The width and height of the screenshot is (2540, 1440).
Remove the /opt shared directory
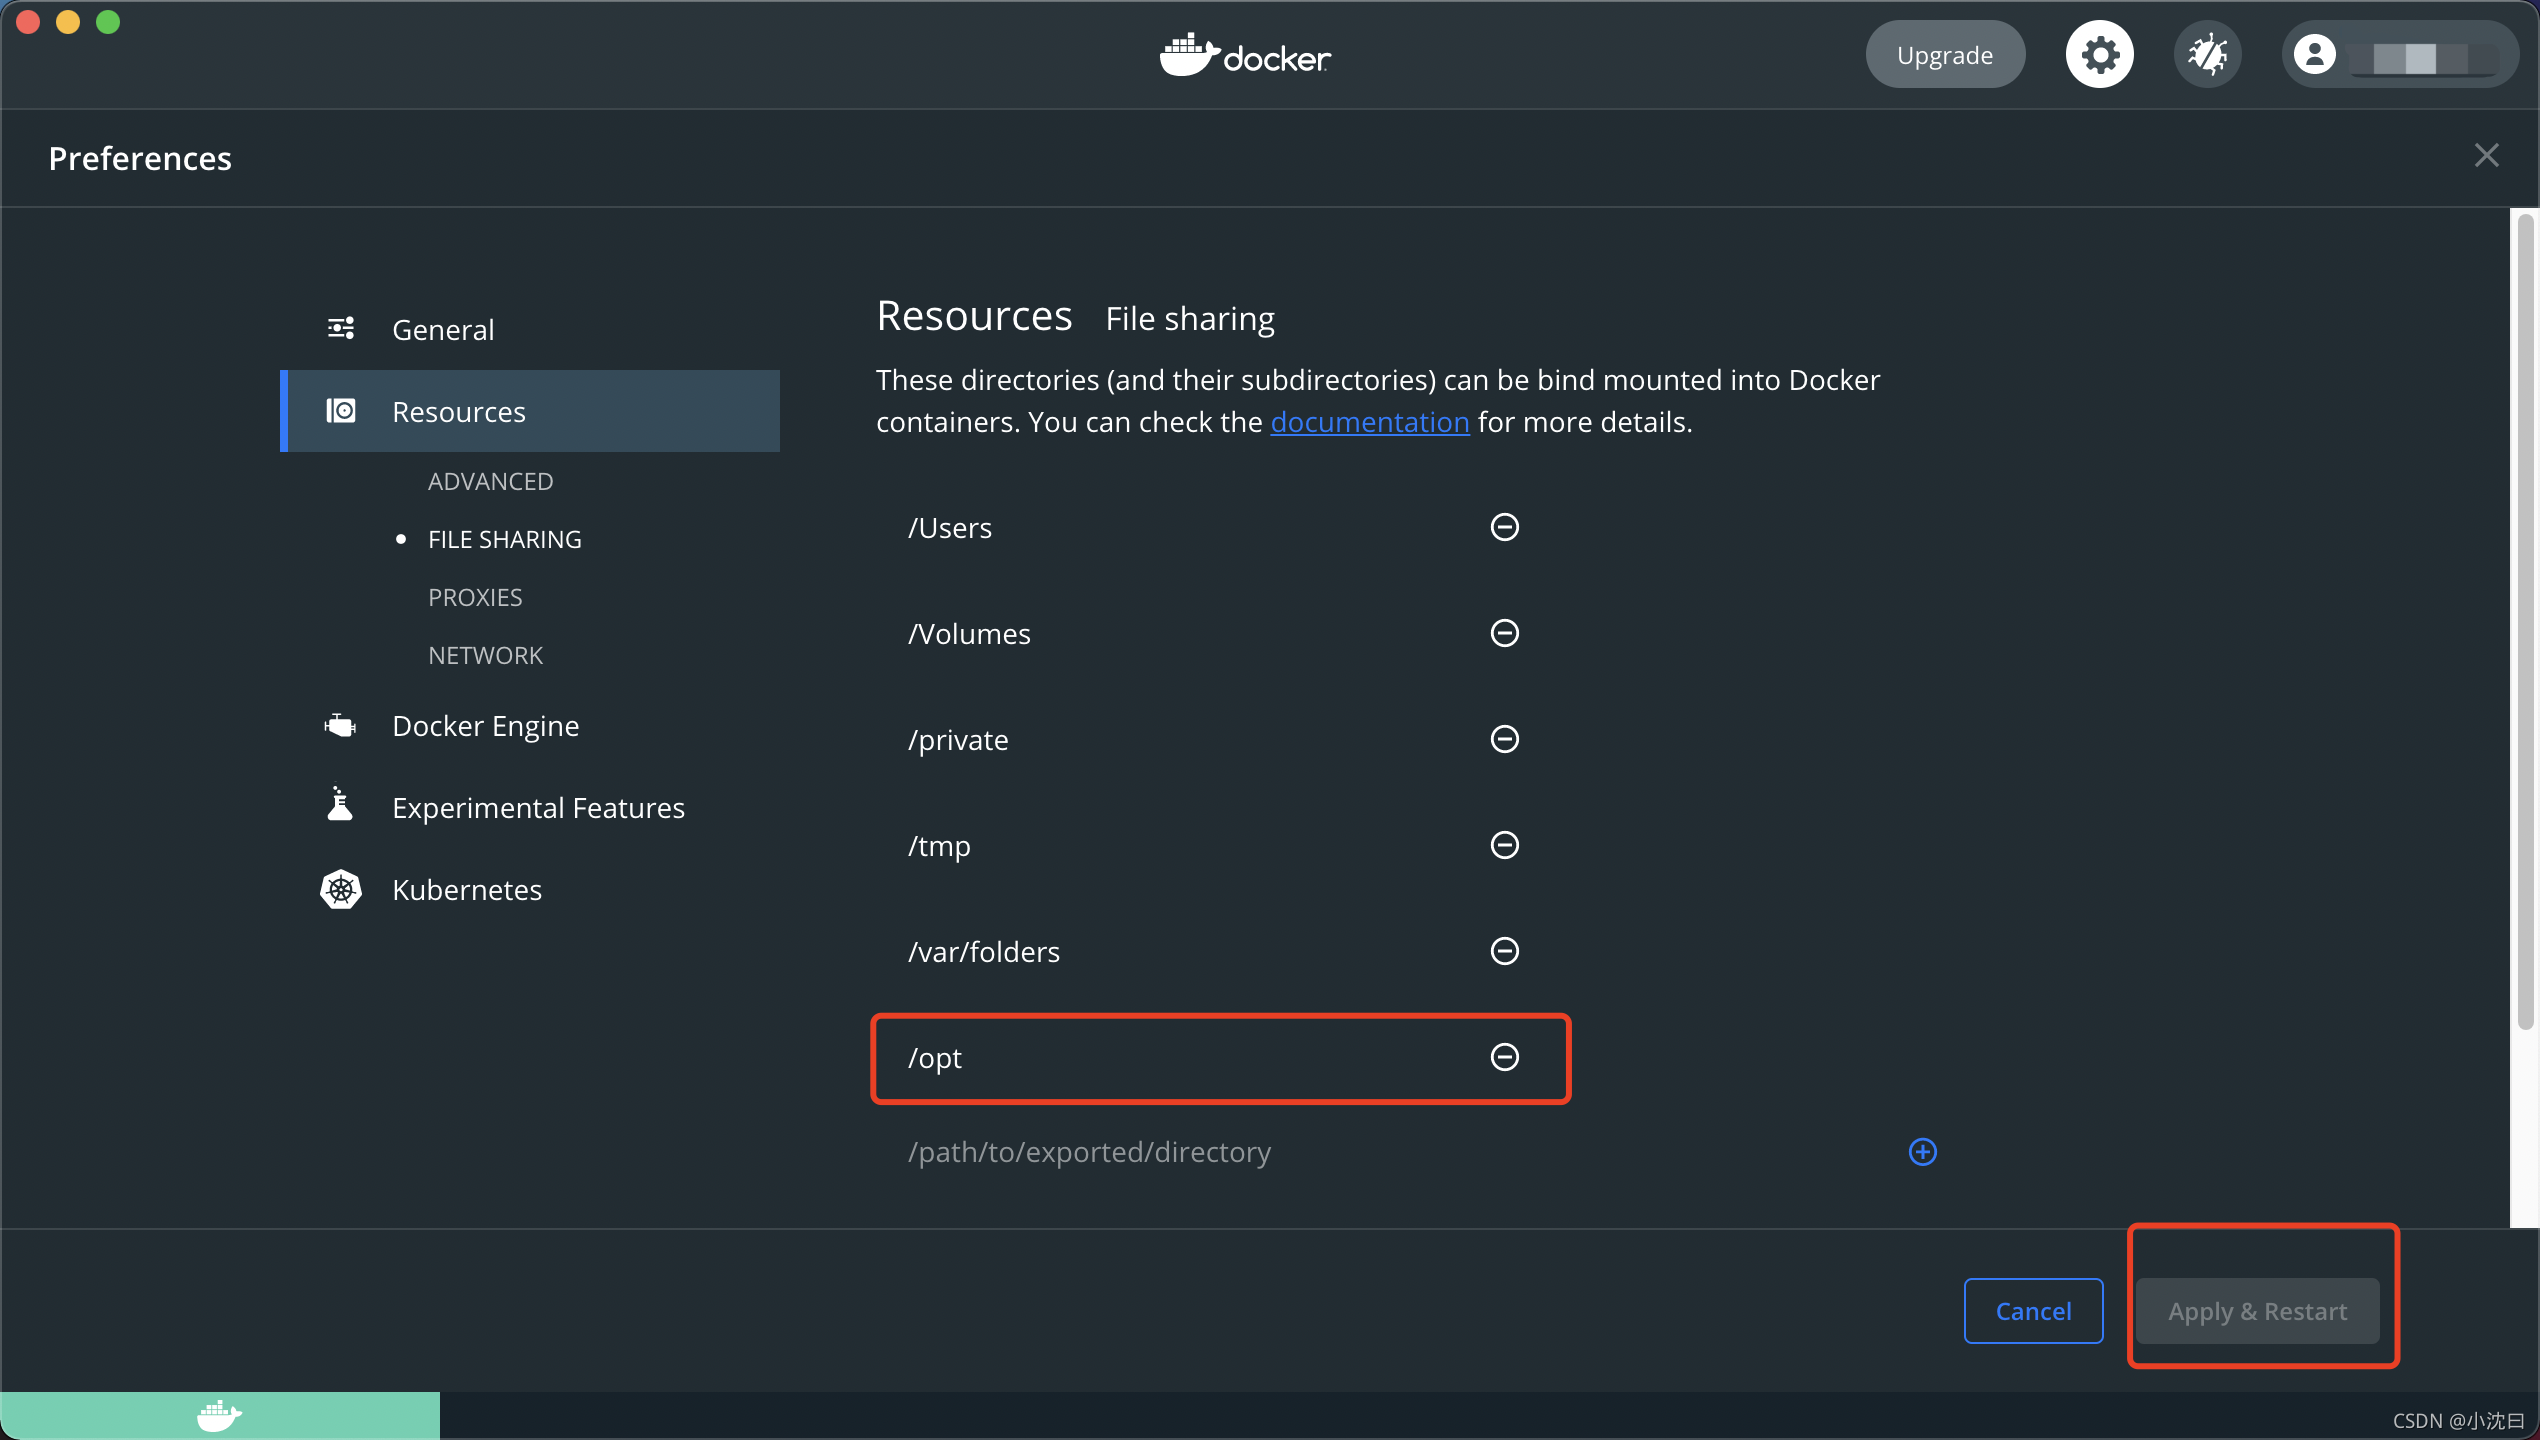tap(1504, 1057)
